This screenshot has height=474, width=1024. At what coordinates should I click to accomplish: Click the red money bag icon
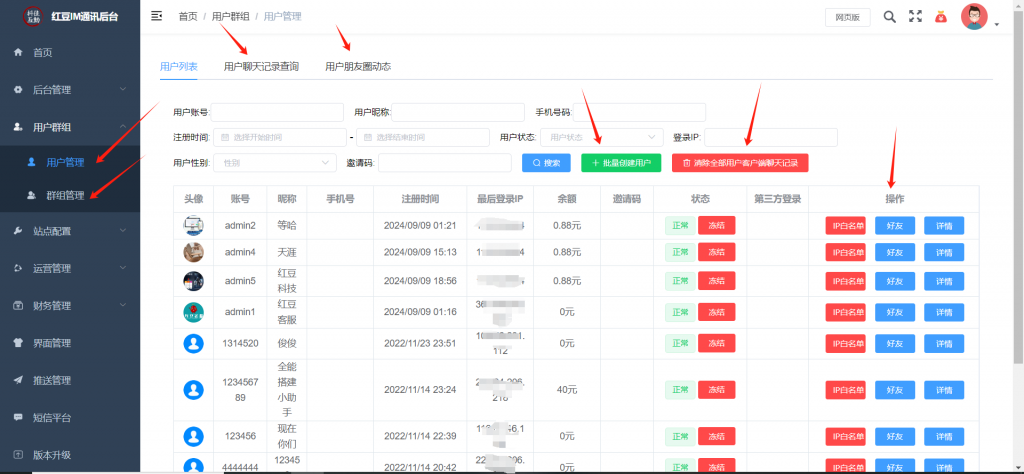click(x=941, y=16)
